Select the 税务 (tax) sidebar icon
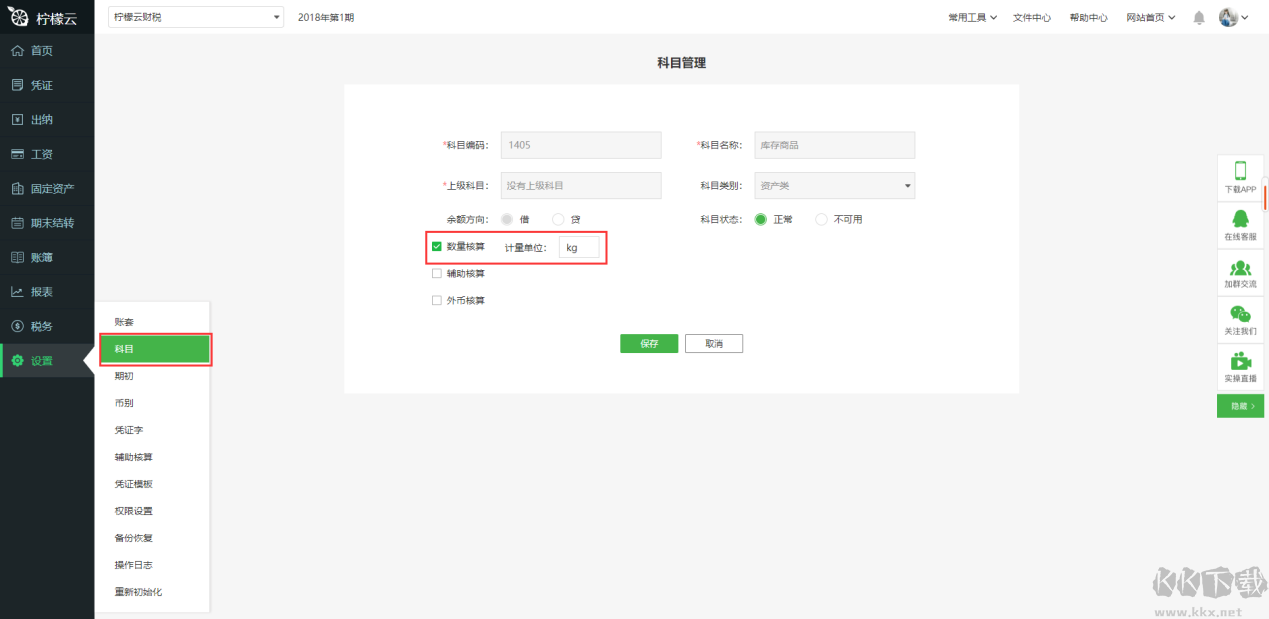This screenshot has height=619, width=1269. tap(36, 325)
